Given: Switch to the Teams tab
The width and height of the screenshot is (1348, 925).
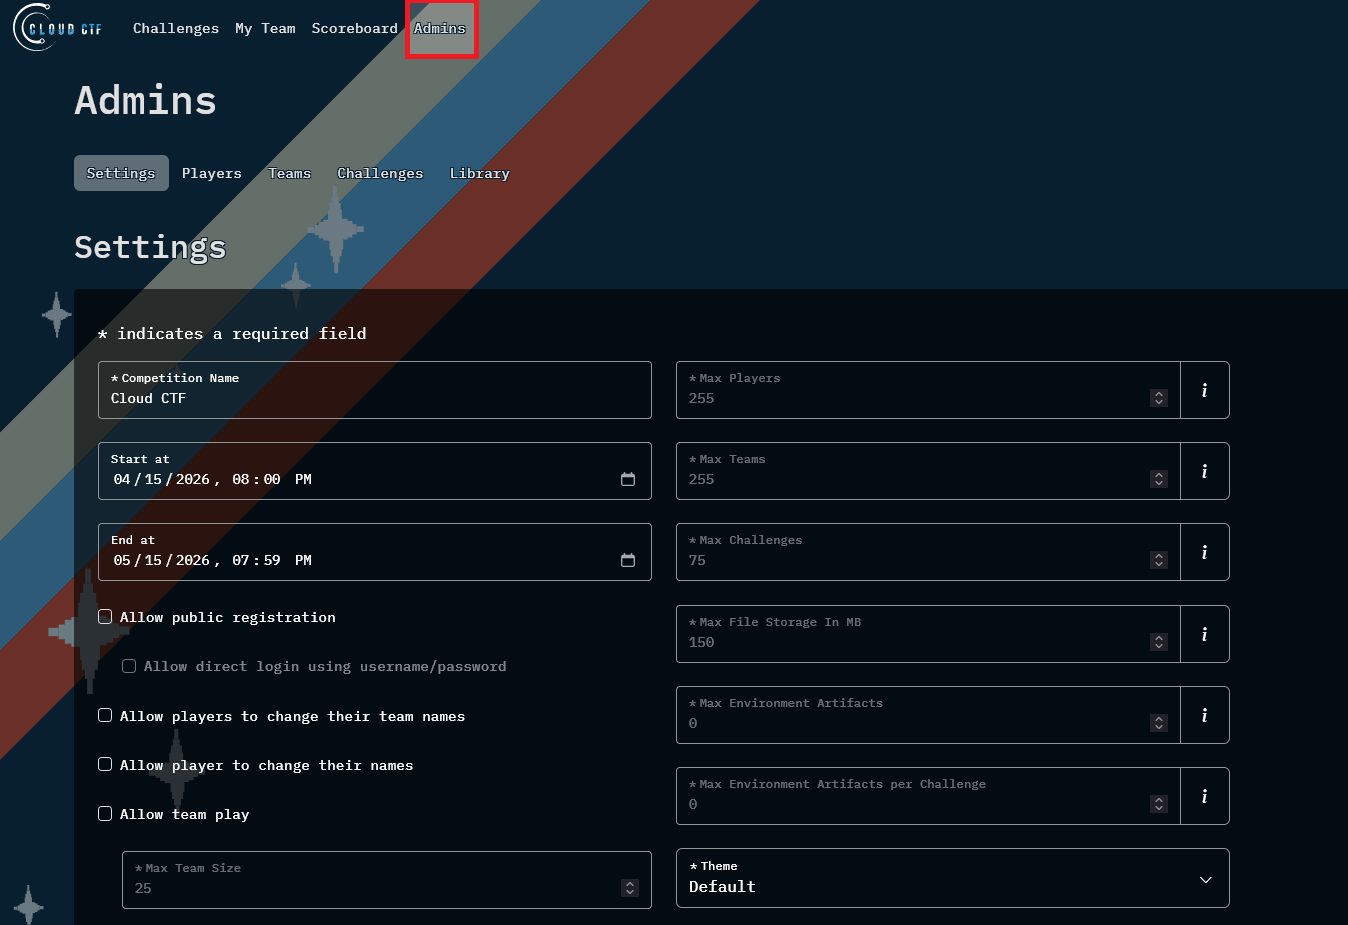Looking at the screenshot, I should [x=289, y=173].
